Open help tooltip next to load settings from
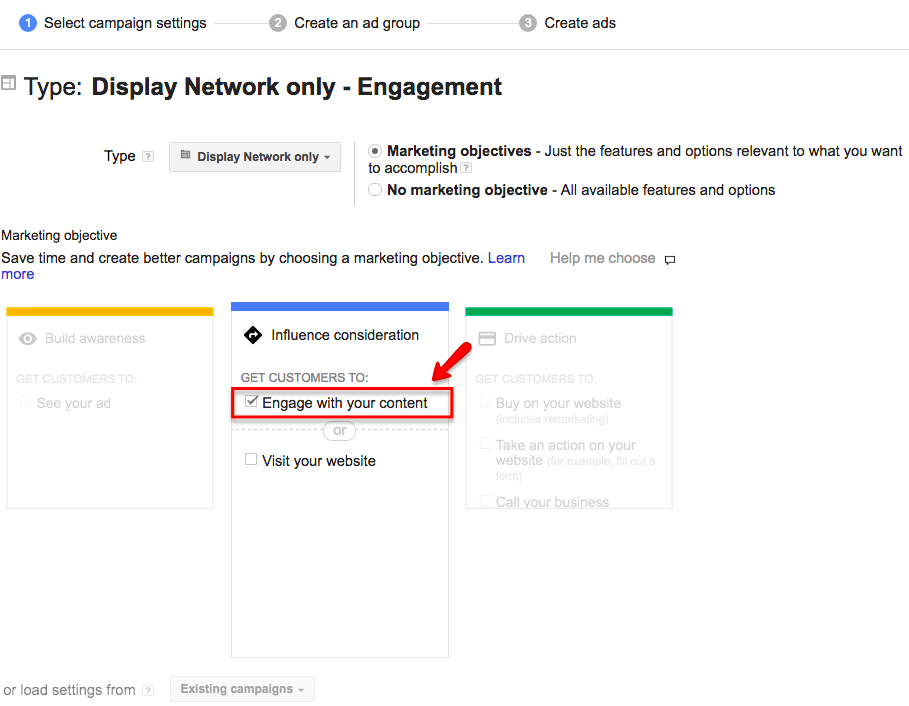Viewport: 909px width, 706px height. coord(148,690)
